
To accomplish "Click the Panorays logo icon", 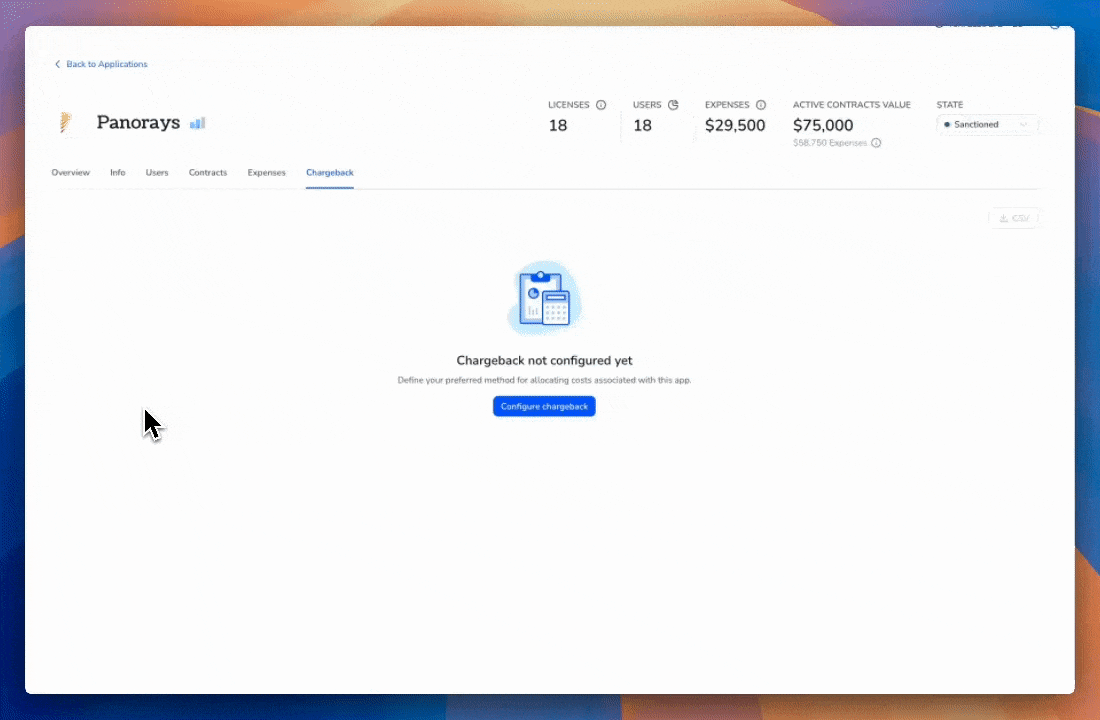I will pyautogui.click(x=65, y=123).
